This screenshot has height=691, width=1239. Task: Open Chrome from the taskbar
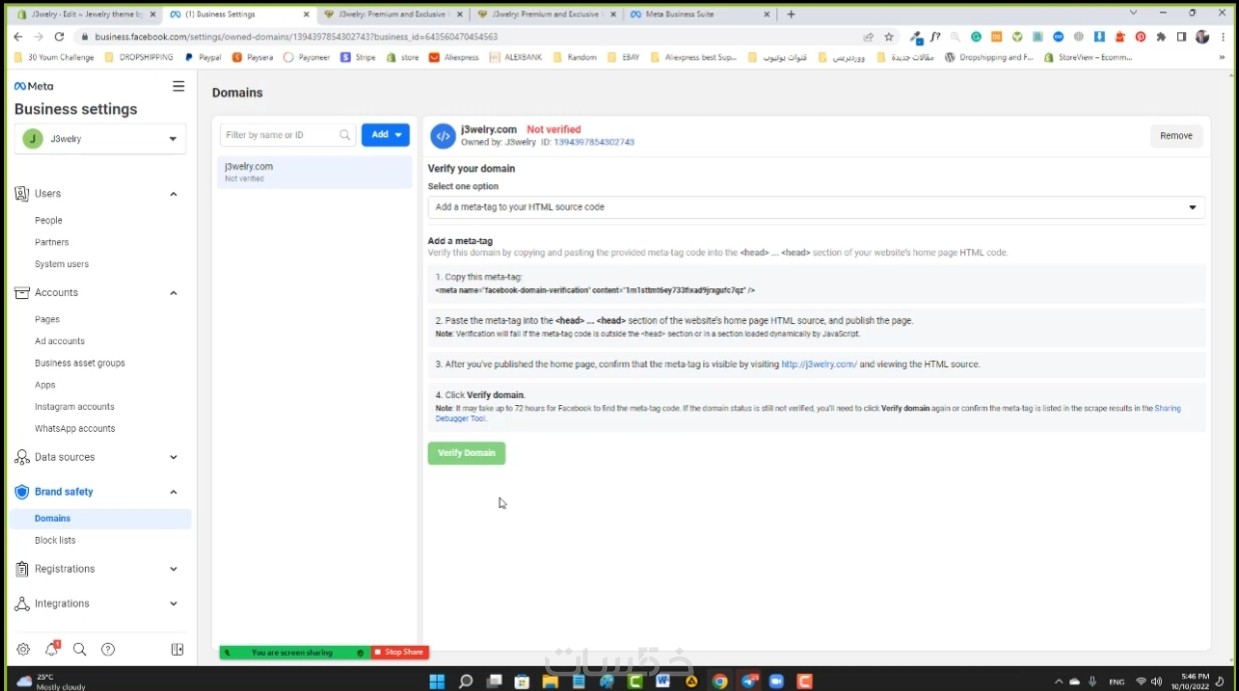[x=719, y=681]
